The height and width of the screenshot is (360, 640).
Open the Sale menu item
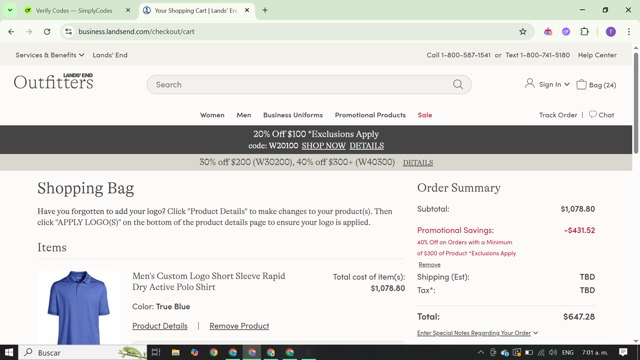(x=424, y=115)
